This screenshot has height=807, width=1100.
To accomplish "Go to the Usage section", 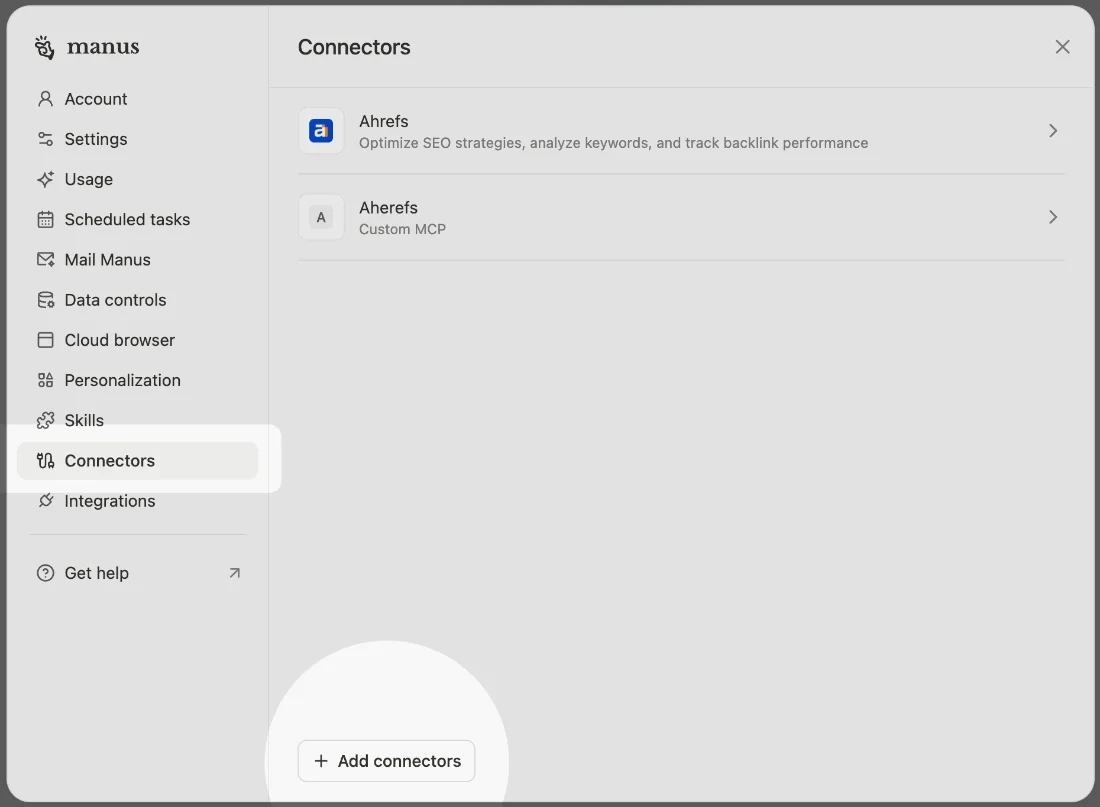I will pos(138,179).
